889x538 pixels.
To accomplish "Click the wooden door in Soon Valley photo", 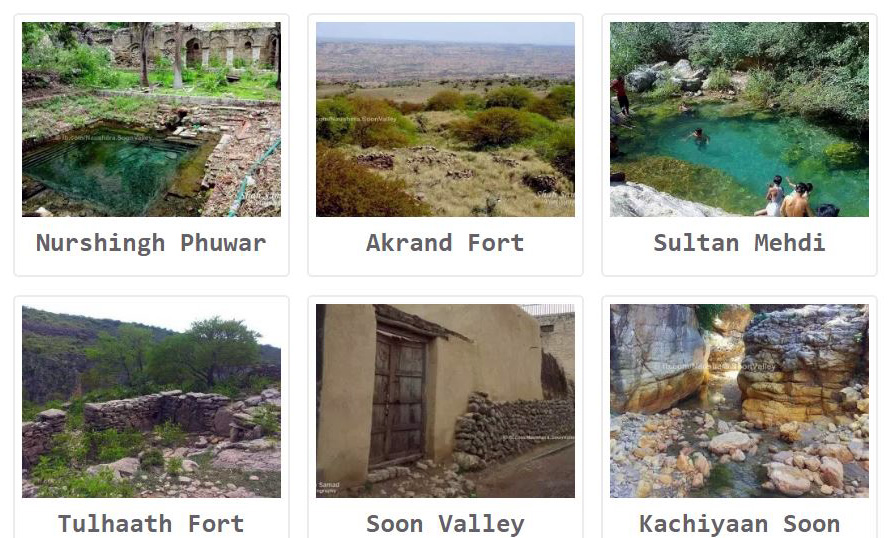I will point(399,397).
